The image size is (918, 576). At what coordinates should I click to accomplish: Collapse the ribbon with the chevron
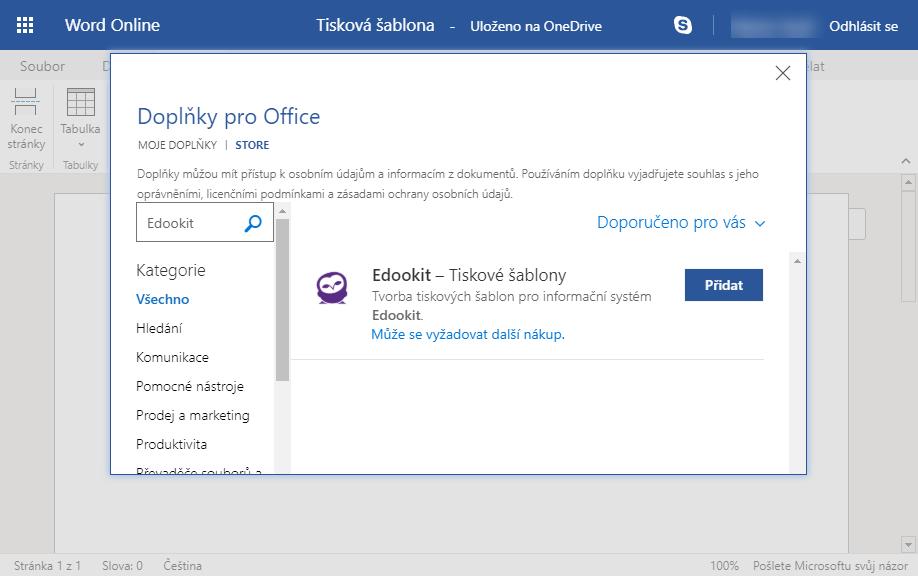coord(906,161)
